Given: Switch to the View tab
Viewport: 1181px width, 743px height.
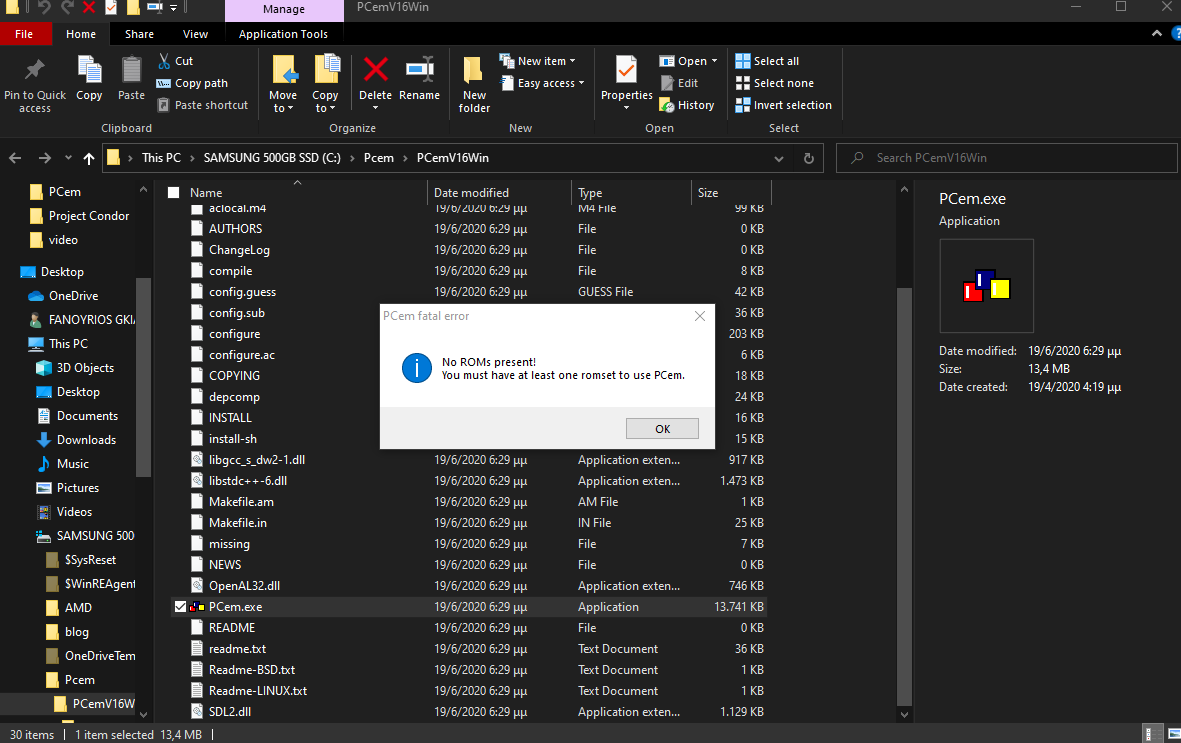Looking at the screenshot, I should (x=195, y=34).
